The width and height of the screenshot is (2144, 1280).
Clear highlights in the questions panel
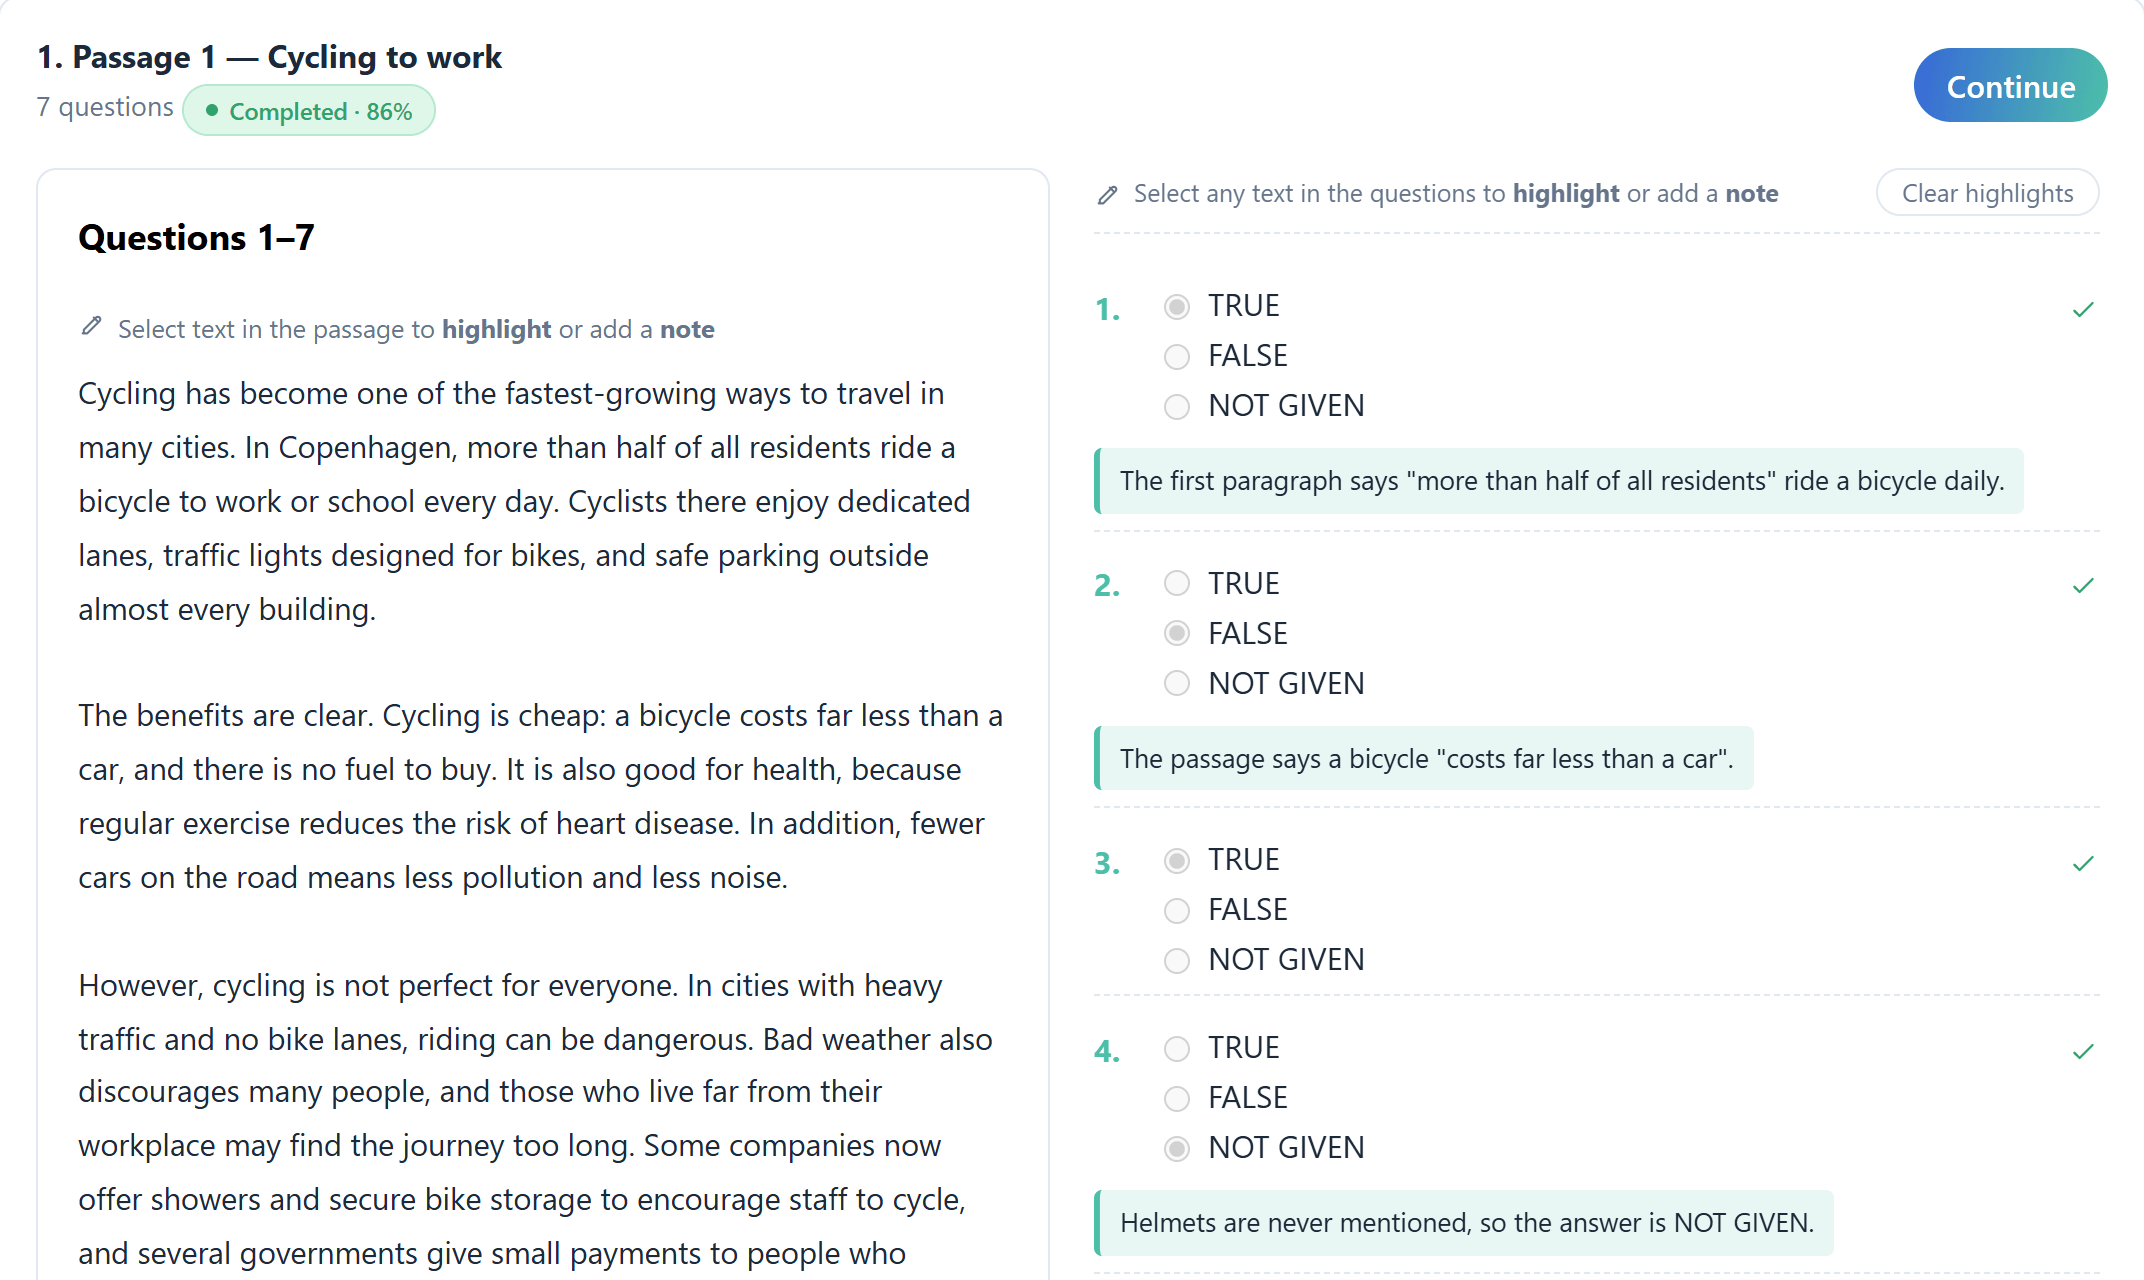point(1987,193)
